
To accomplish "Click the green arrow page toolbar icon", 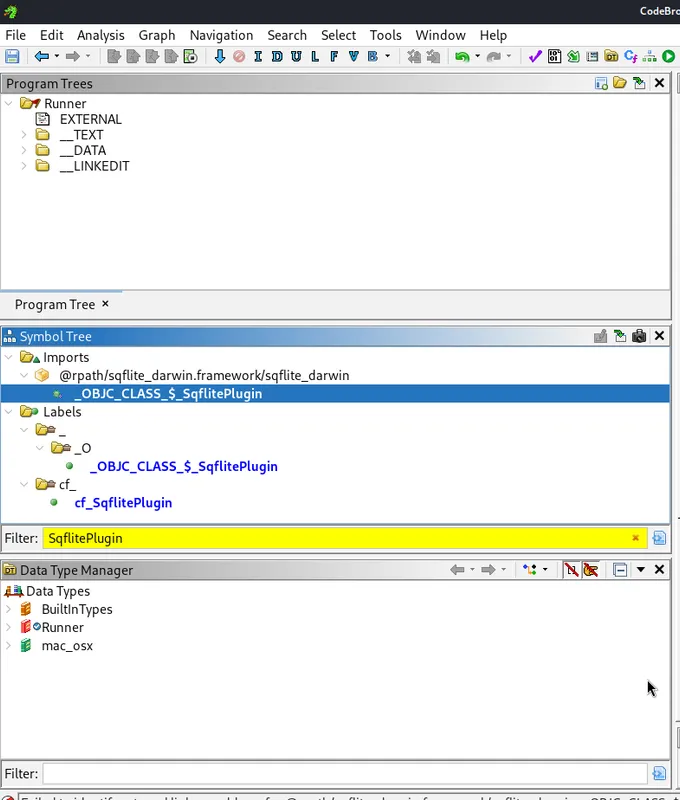I will (x=573, y=56).
